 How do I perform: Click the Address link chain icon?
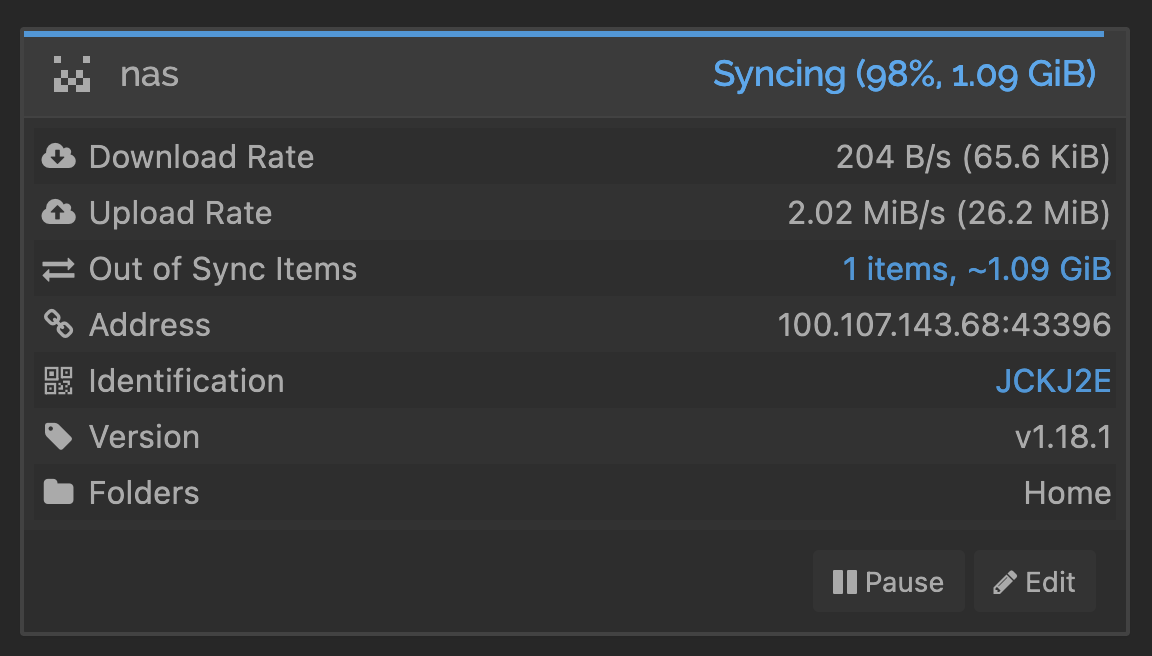58,325
